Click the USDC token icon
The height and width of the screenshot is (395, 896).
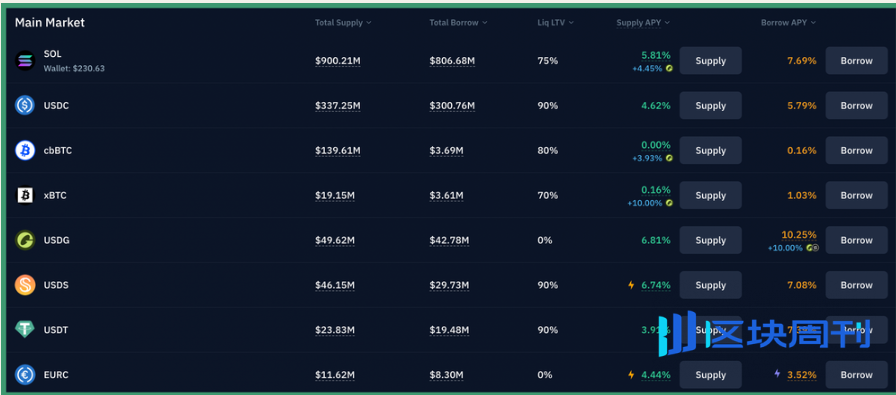(x=25, y=106)
